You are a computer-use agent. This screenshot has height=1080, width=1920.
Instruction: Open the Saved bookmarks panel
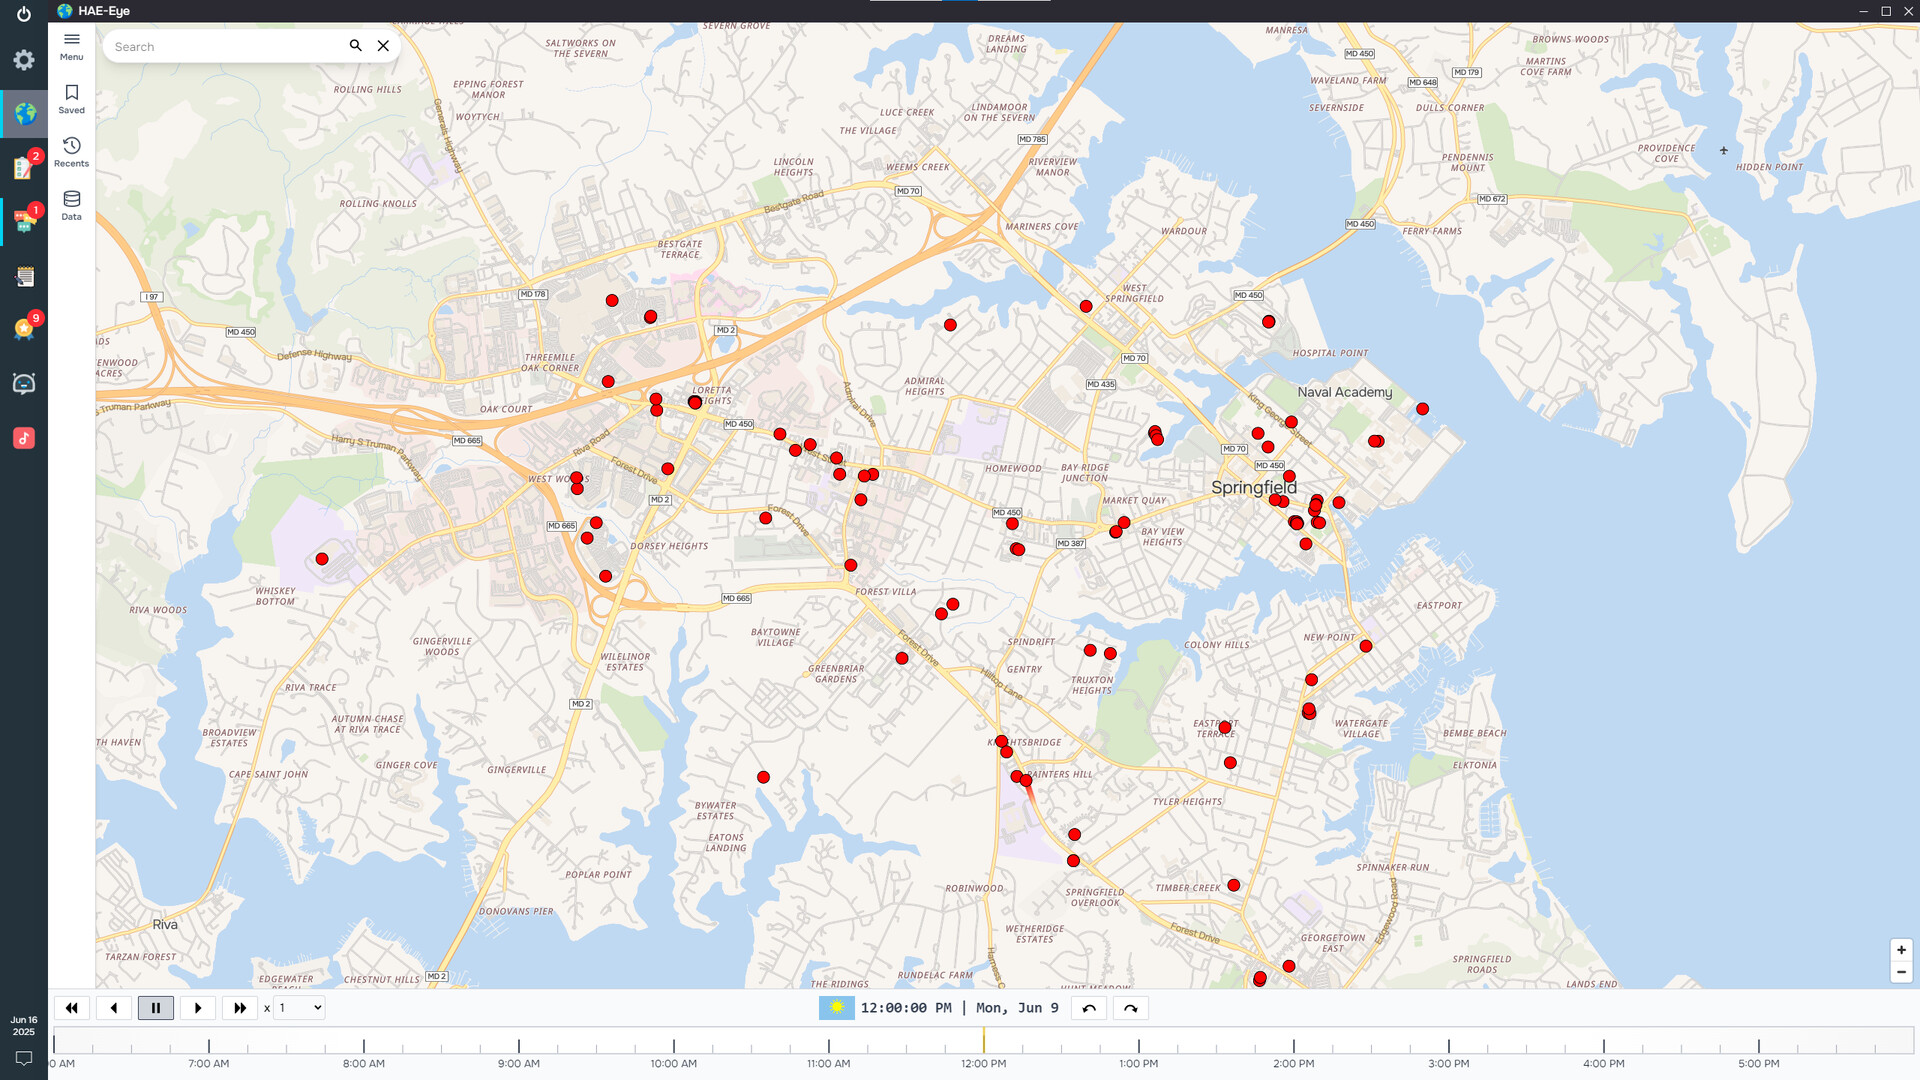pyautogui.click(x=72, y=98)
